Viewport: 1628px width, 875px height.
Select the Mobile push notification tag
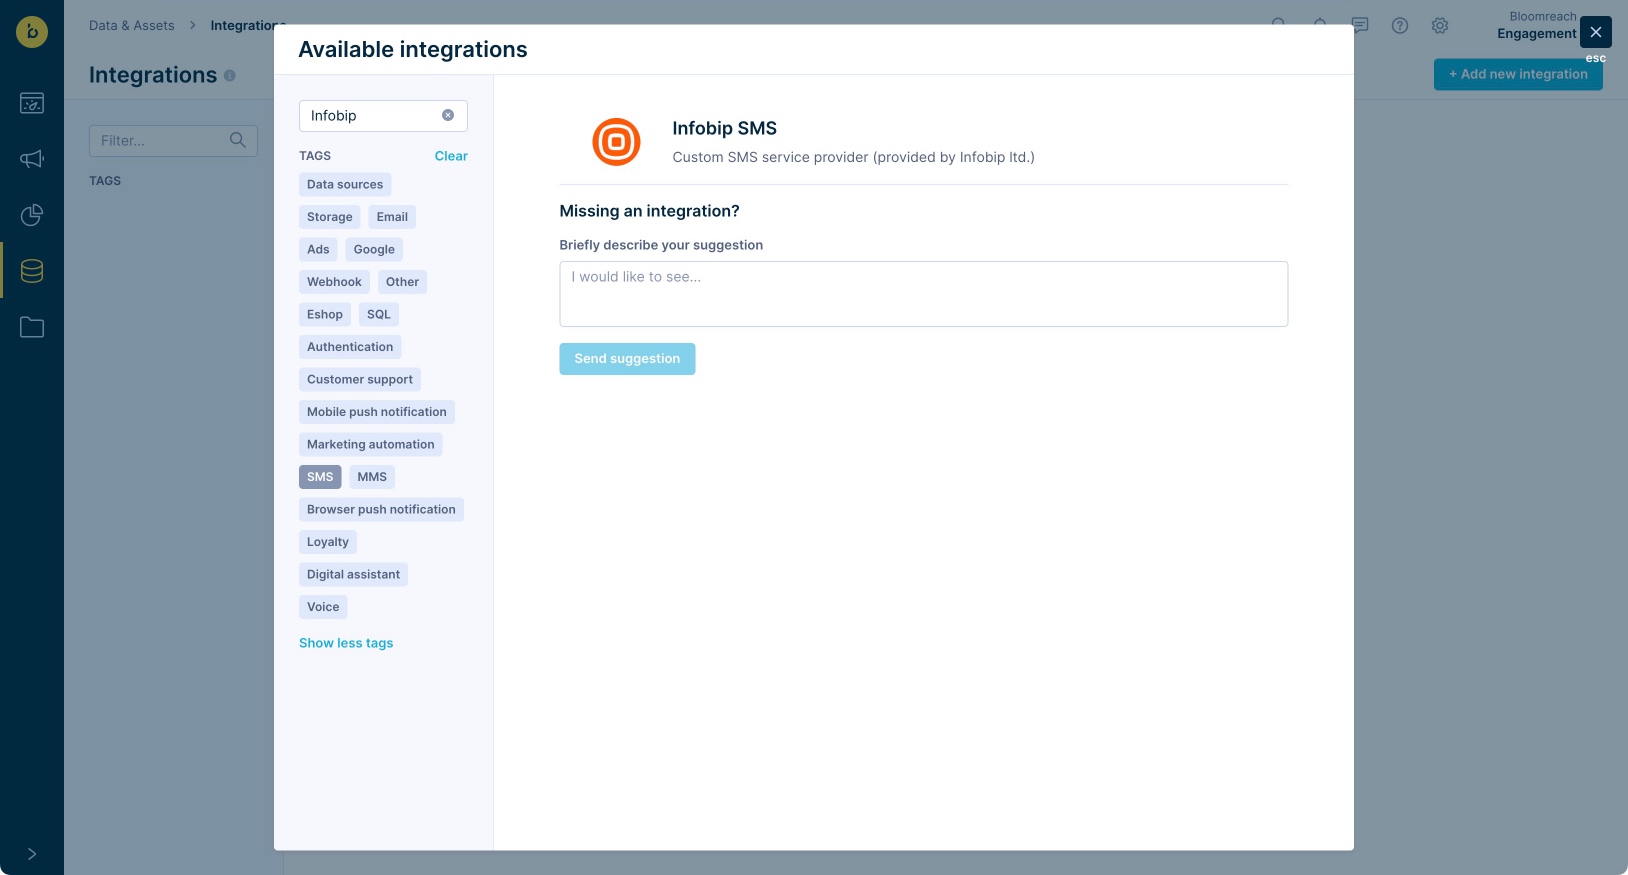pyautogui.click(x=377, y=412)
